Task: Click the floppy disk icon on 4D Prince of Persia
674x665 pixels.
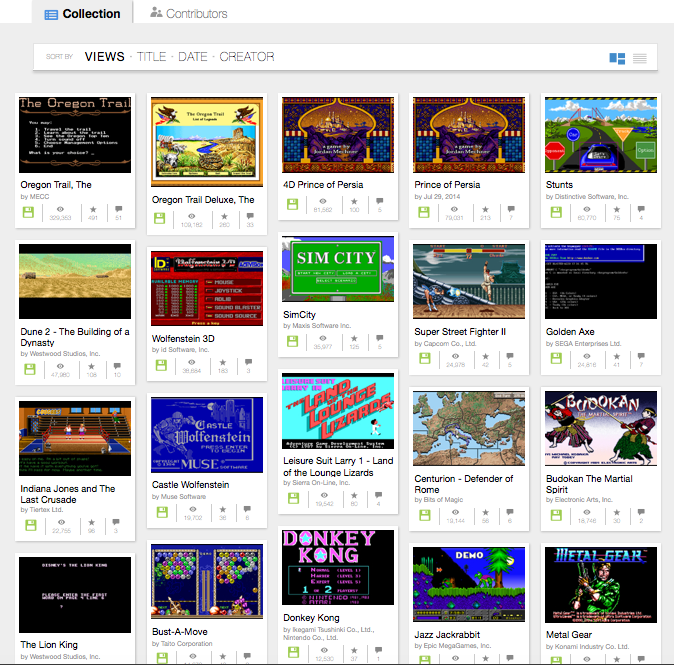Action: tap(292, 204)
